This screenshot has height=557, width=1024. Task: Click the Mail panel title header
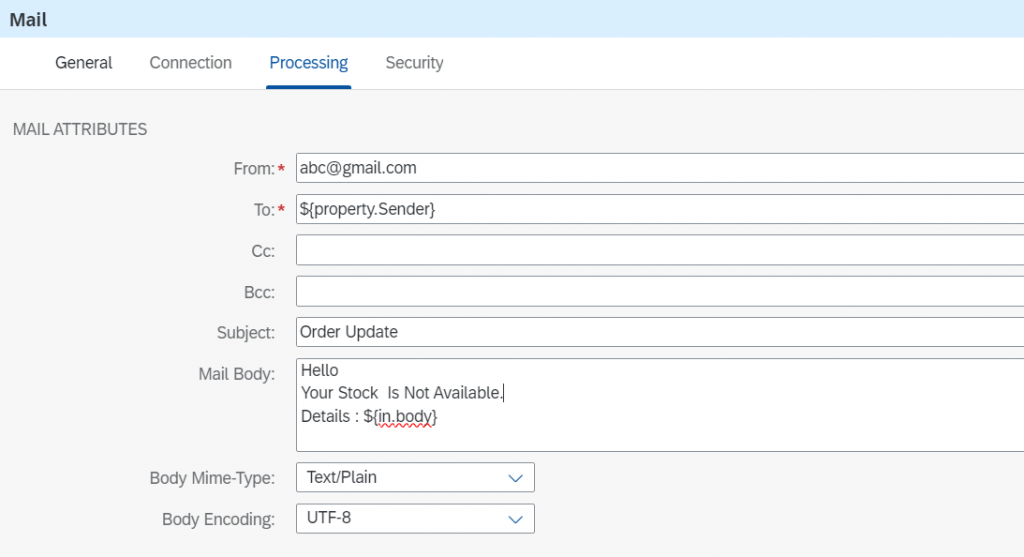point(28,20)
